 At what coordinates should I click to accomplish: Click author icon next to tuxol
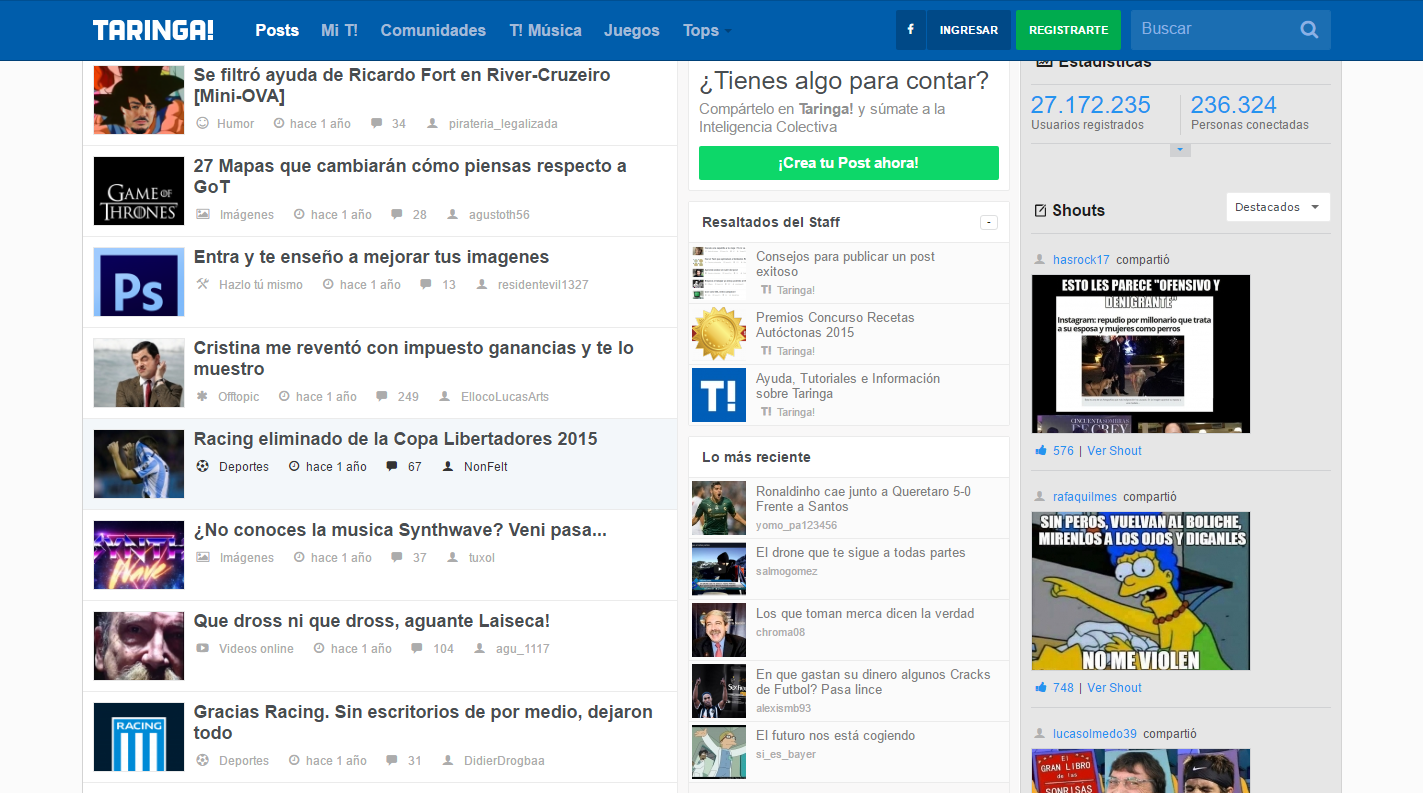(x=452, y=557)
